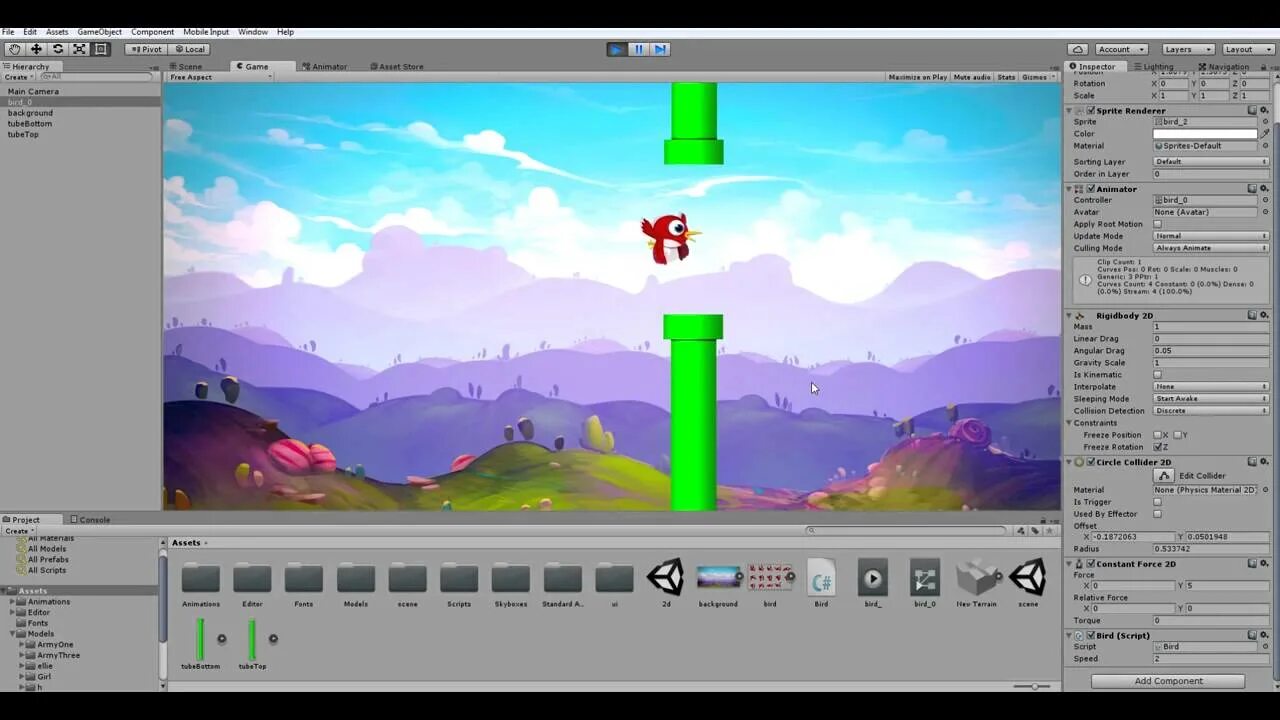The height and width of the screenshot is (720, 1280).
Task: Toggle the Pivot button
Action: 146,49
